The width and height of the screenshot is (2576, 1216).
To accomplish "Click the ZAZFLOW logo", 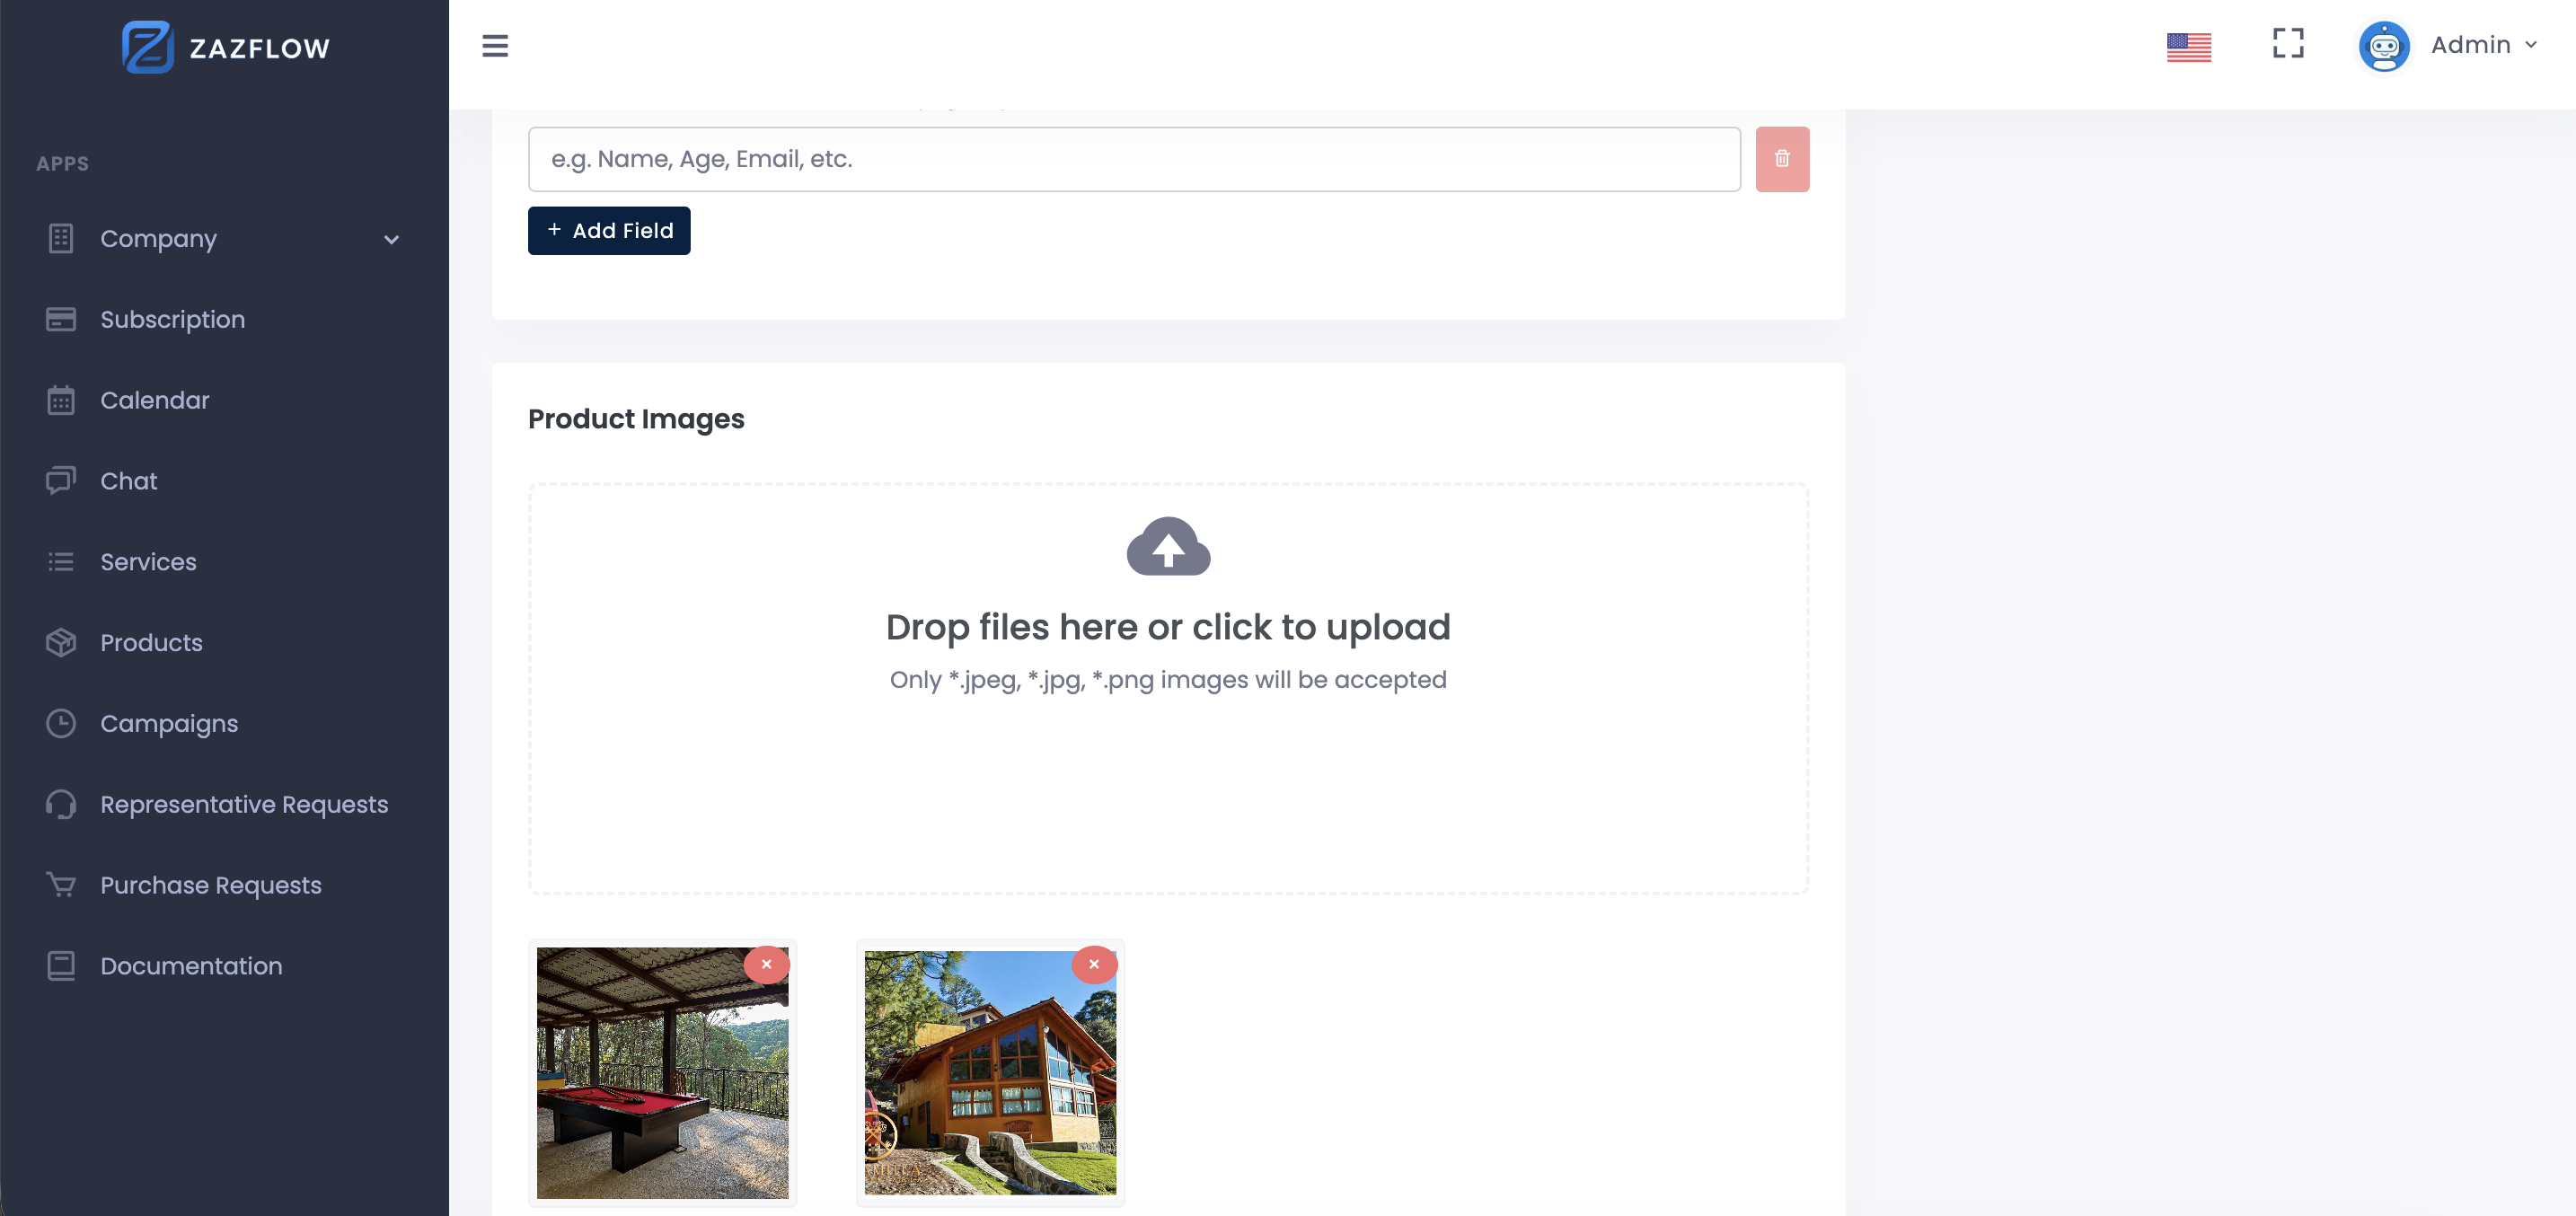I will point(225,46).
